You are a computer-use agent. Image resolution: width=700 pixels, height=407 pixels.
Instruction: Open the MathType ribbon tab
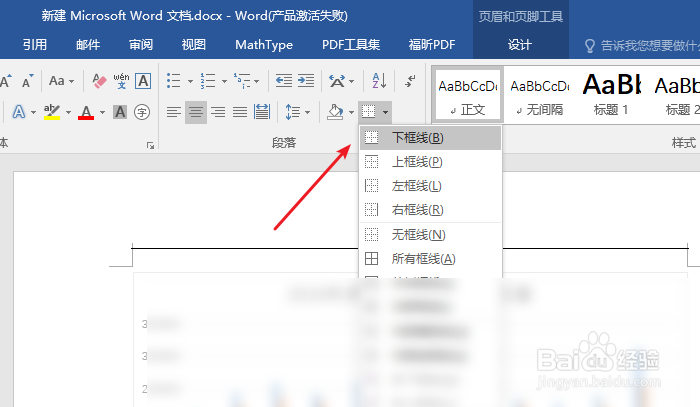tap(264, 45)
